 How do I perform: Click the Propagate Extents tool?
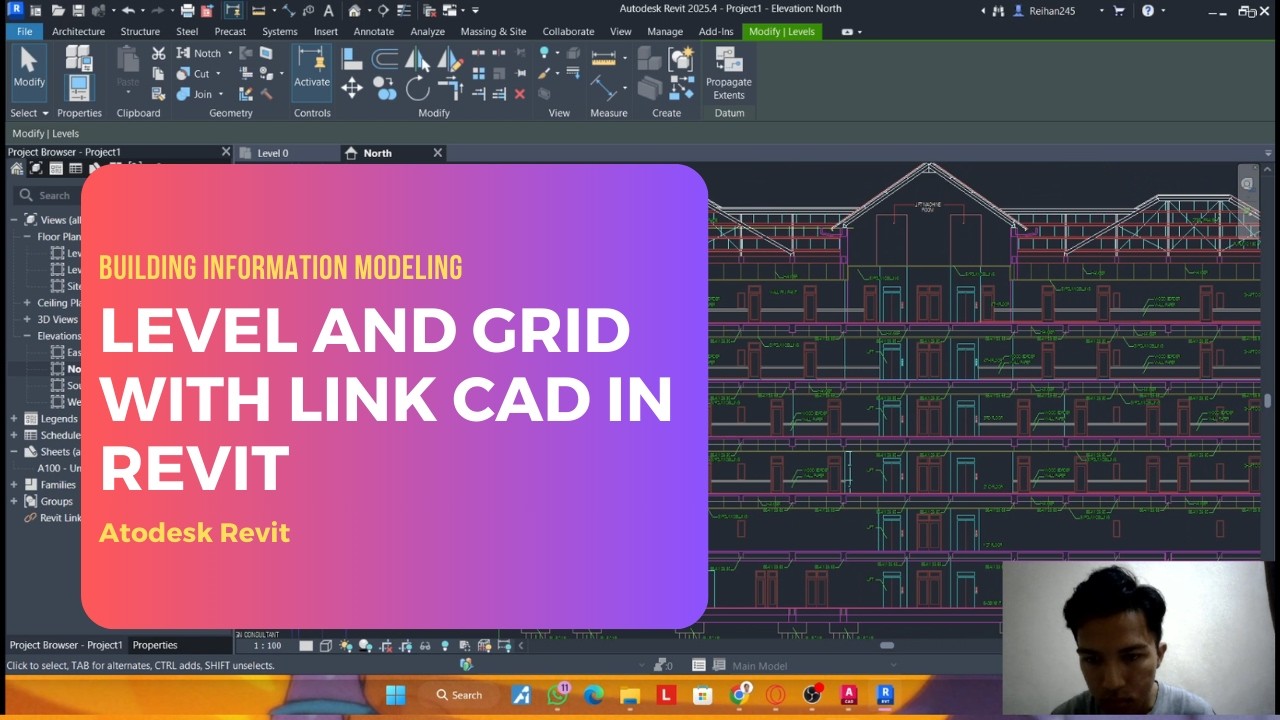[x=729, y=72]
